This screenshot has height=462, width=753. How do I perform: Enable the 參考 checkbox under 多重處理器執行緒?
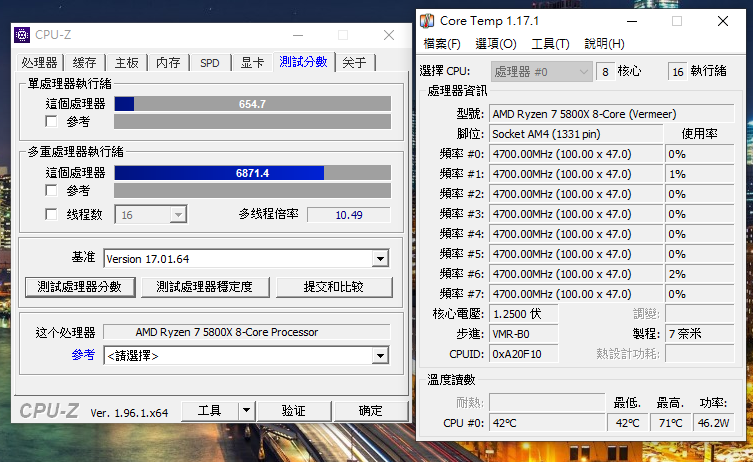pos(51,190)
